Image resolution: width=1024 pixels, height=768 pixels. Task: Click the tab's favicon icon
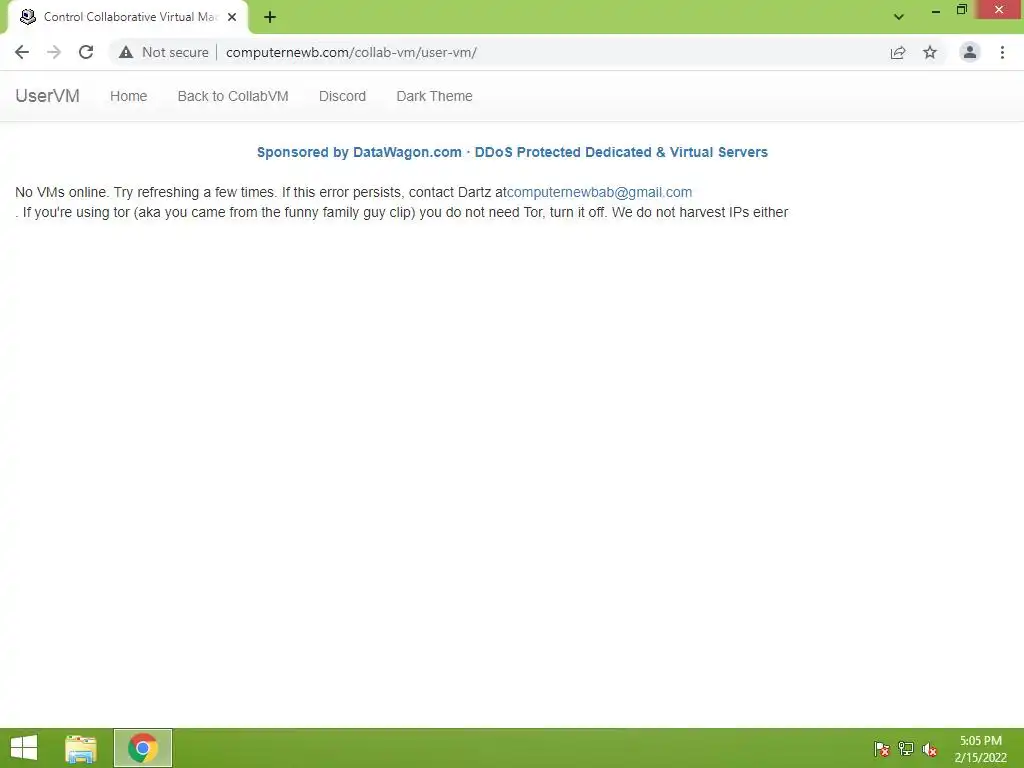27,17
